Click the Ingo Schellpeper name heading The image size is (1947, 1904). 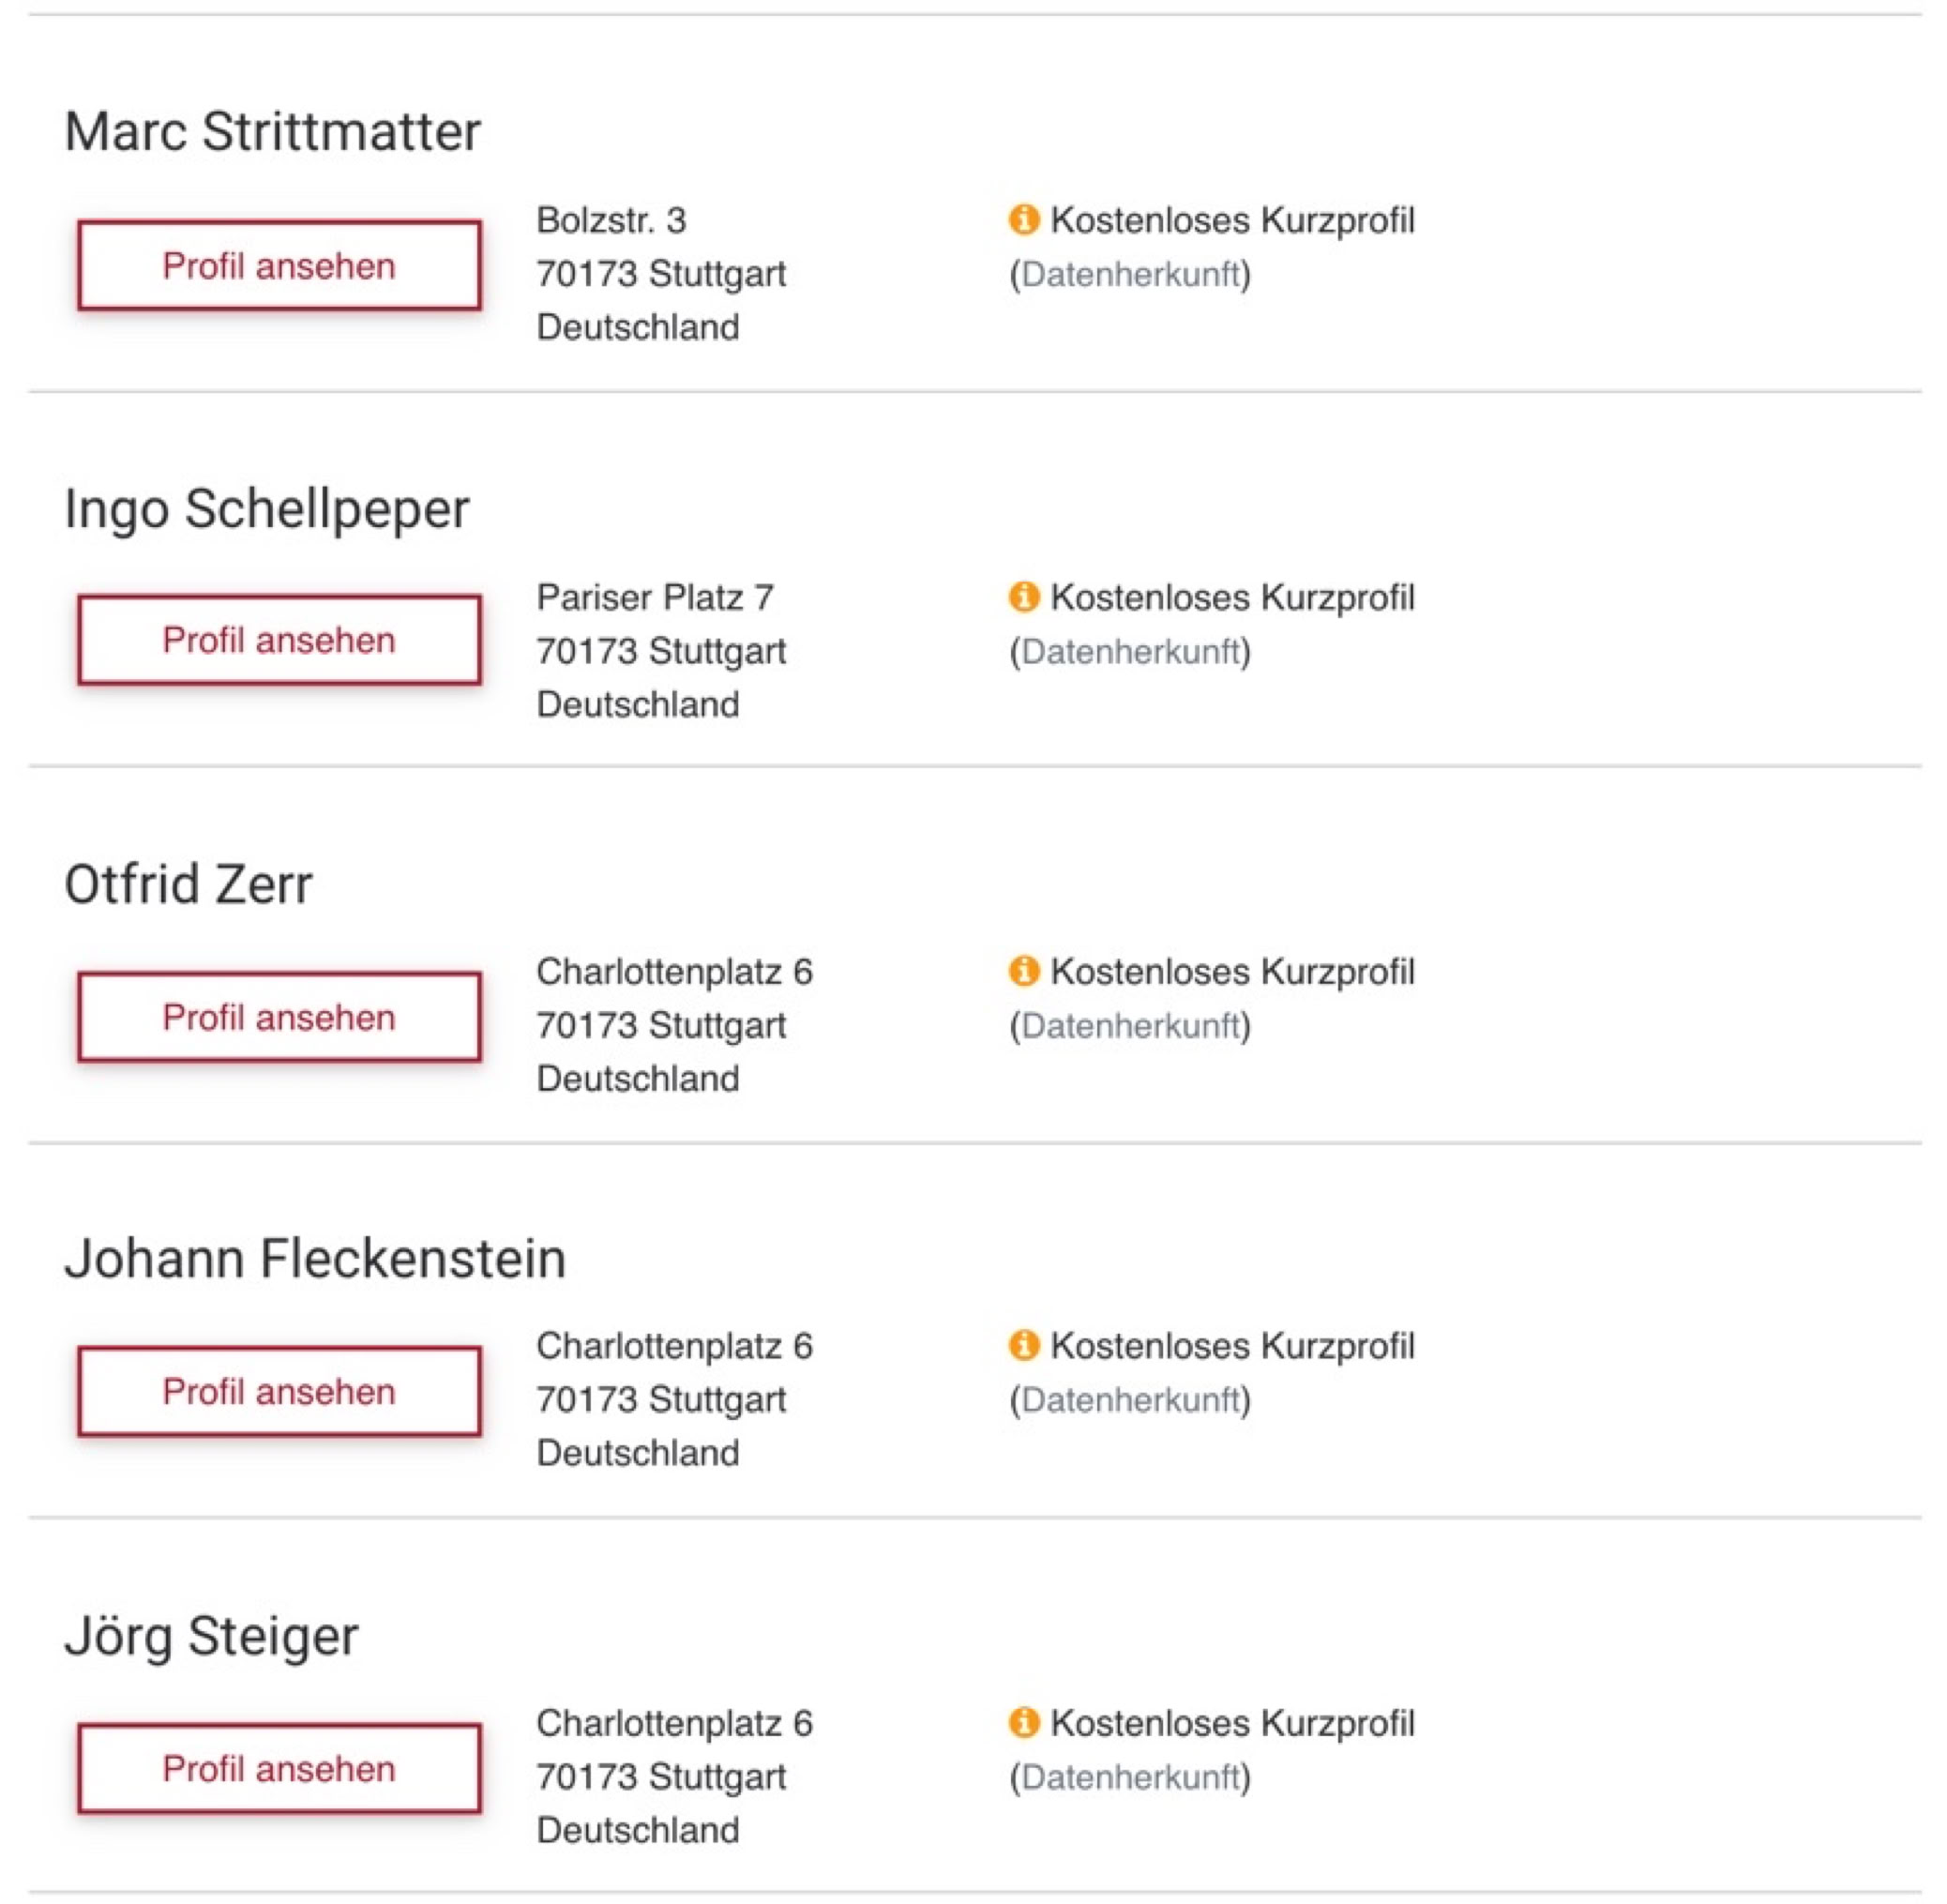pyautogui.click(x=267, y=508)
